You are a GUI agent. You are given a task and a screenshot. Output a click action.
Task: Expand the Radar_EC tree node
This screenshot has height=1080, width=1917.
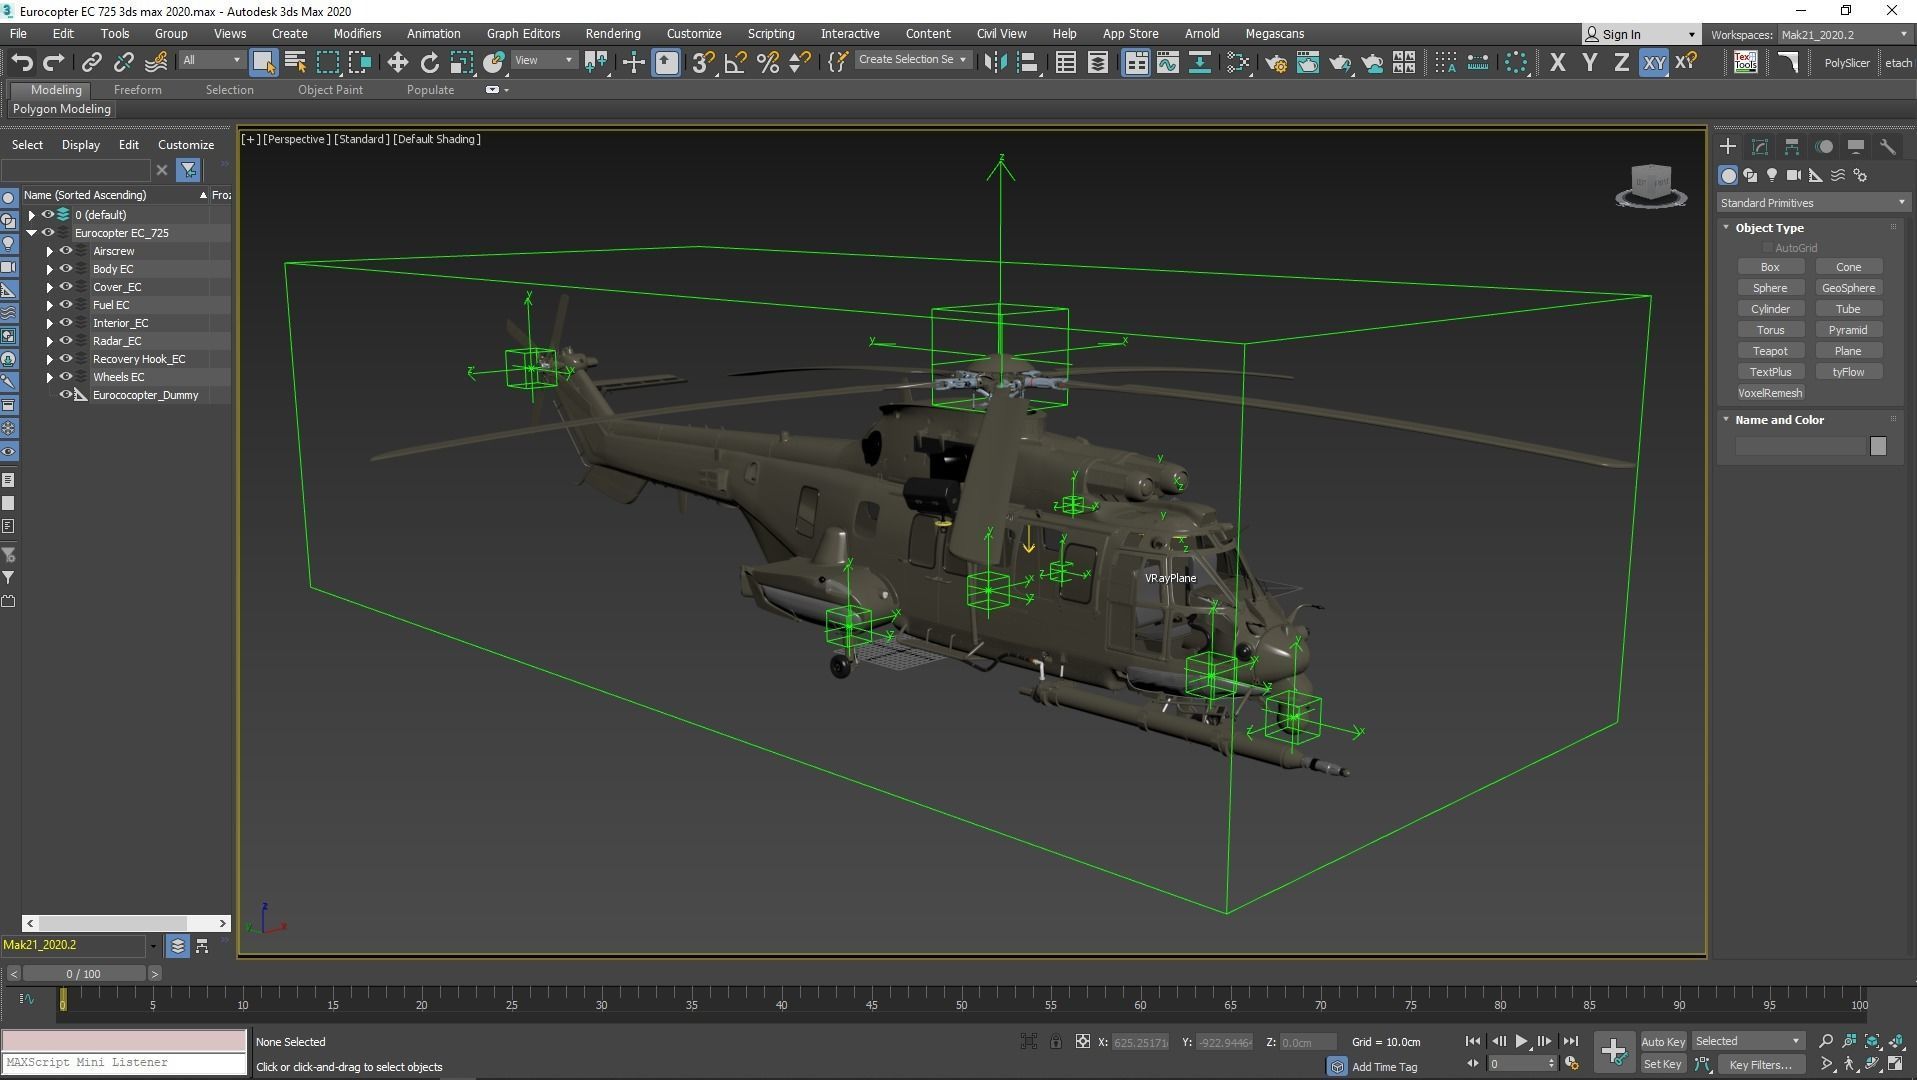(49, 341)
